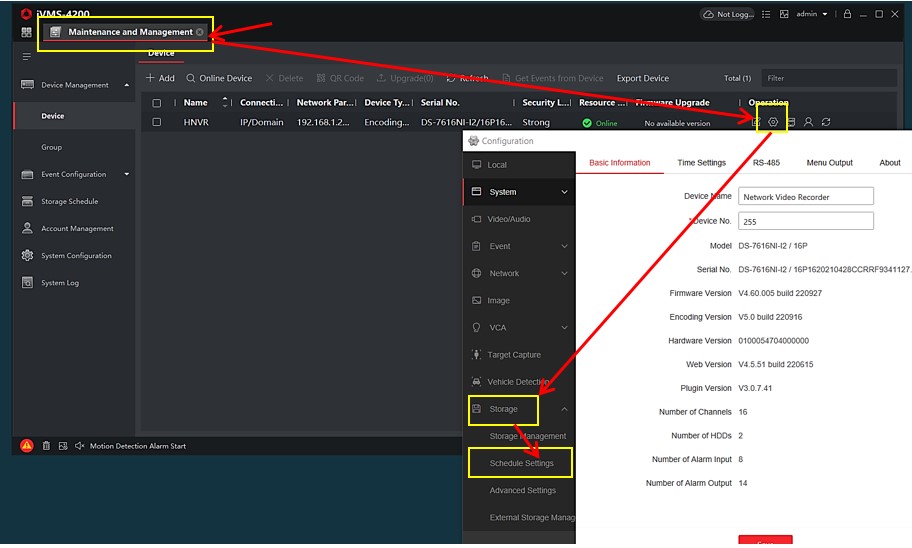
Task: Click the Storage Schedule icon in the sidebar
Action: pos(27,201)
